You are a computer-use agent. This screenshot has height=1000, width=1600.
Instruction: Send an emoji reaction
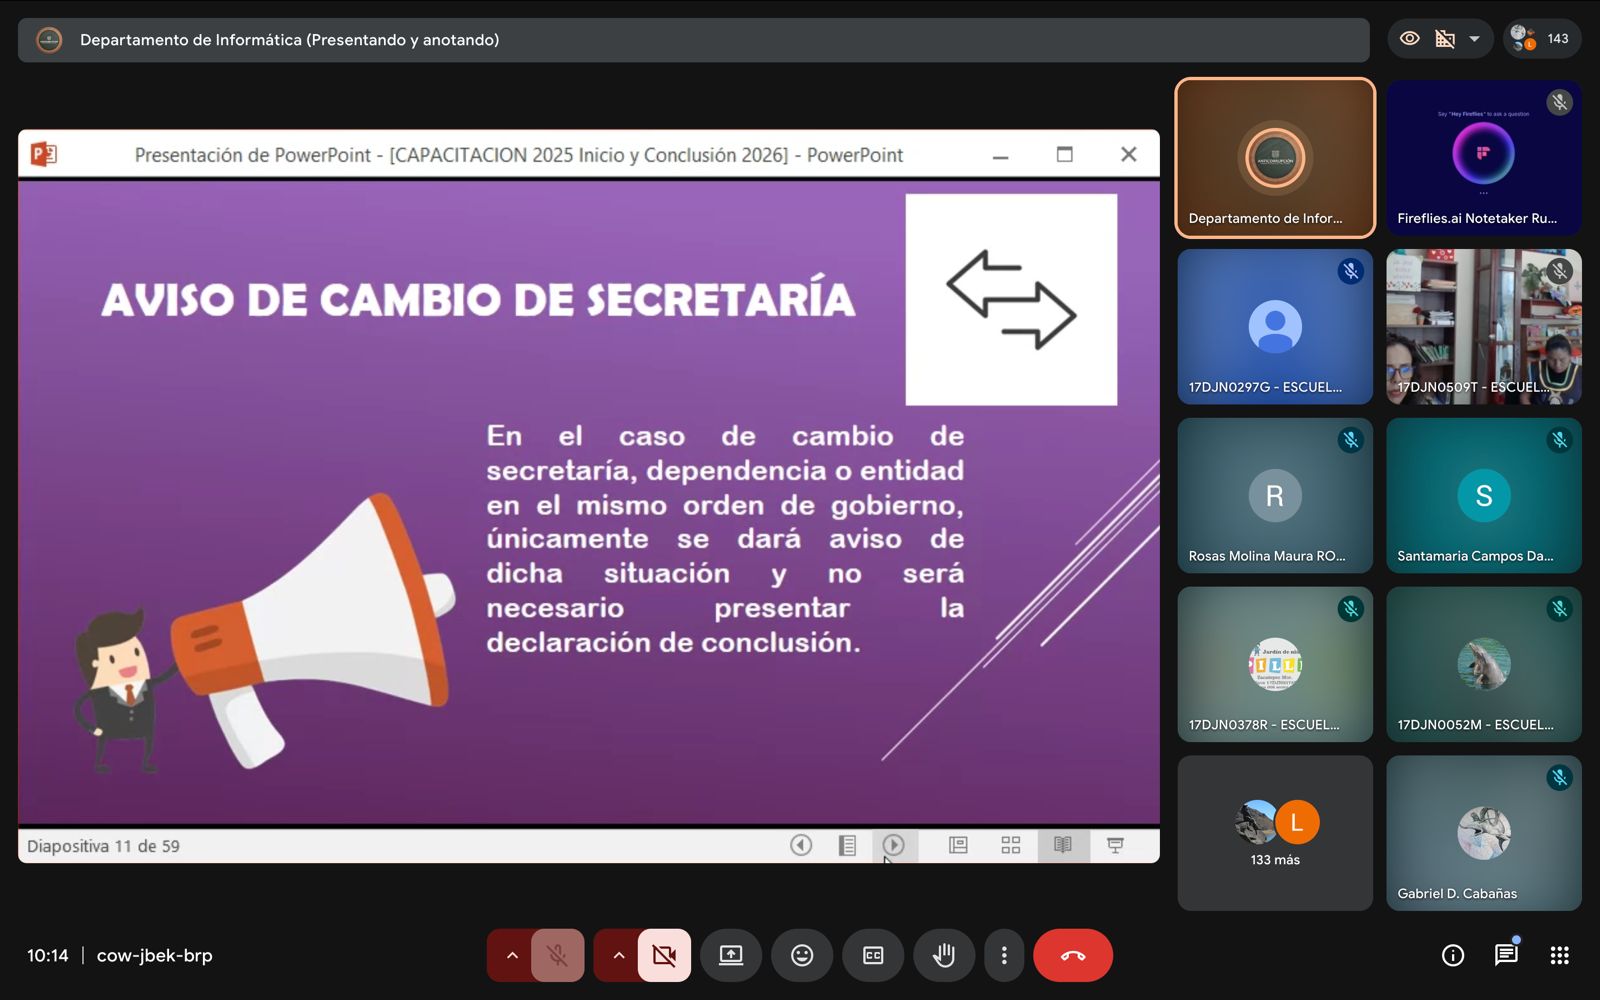802,956
